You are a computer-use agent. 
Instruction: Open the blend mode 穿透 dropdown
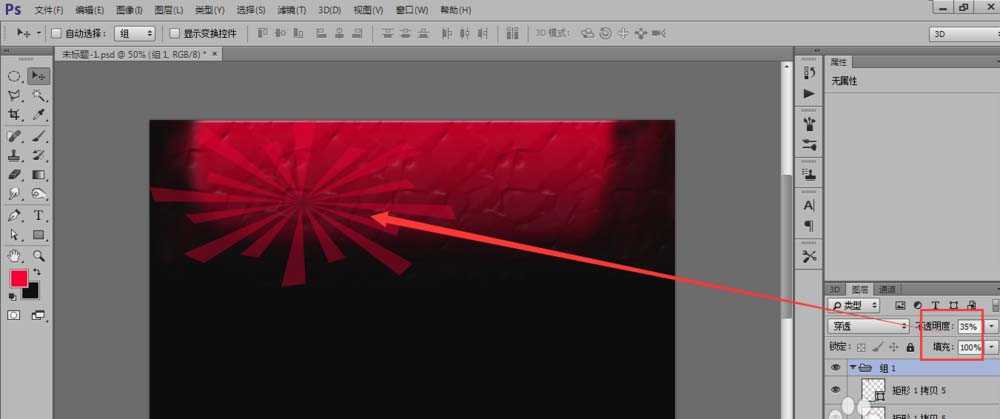(868, 326)
